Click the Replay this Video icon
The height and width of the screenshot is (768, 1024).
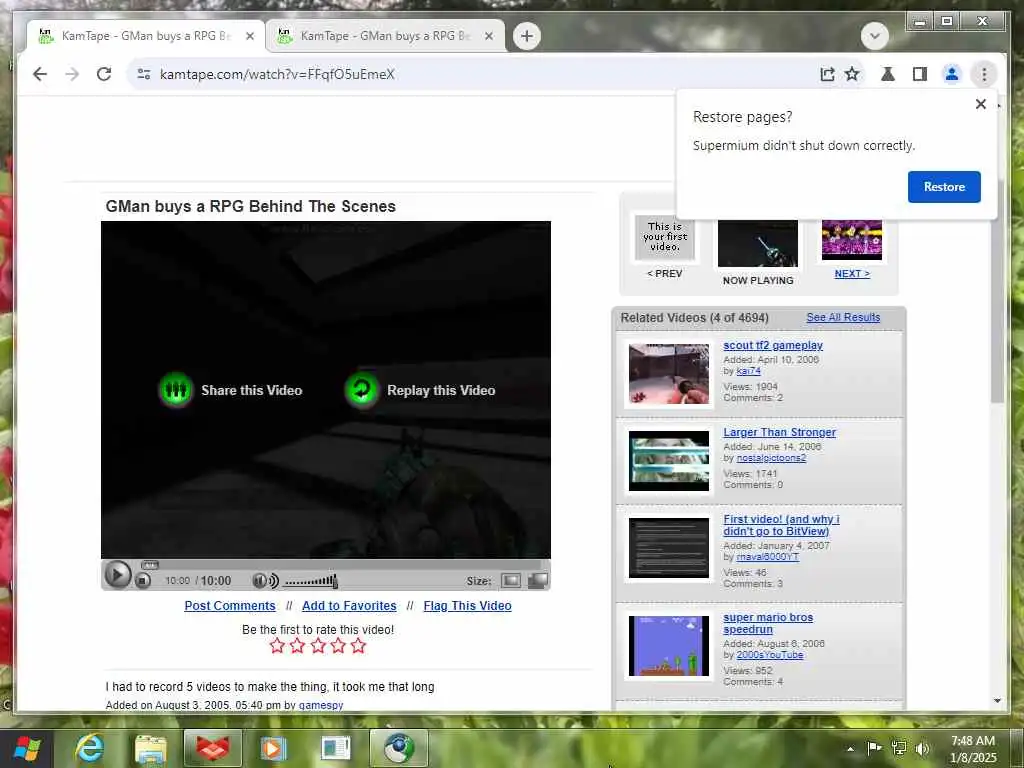tap(362, 390)
